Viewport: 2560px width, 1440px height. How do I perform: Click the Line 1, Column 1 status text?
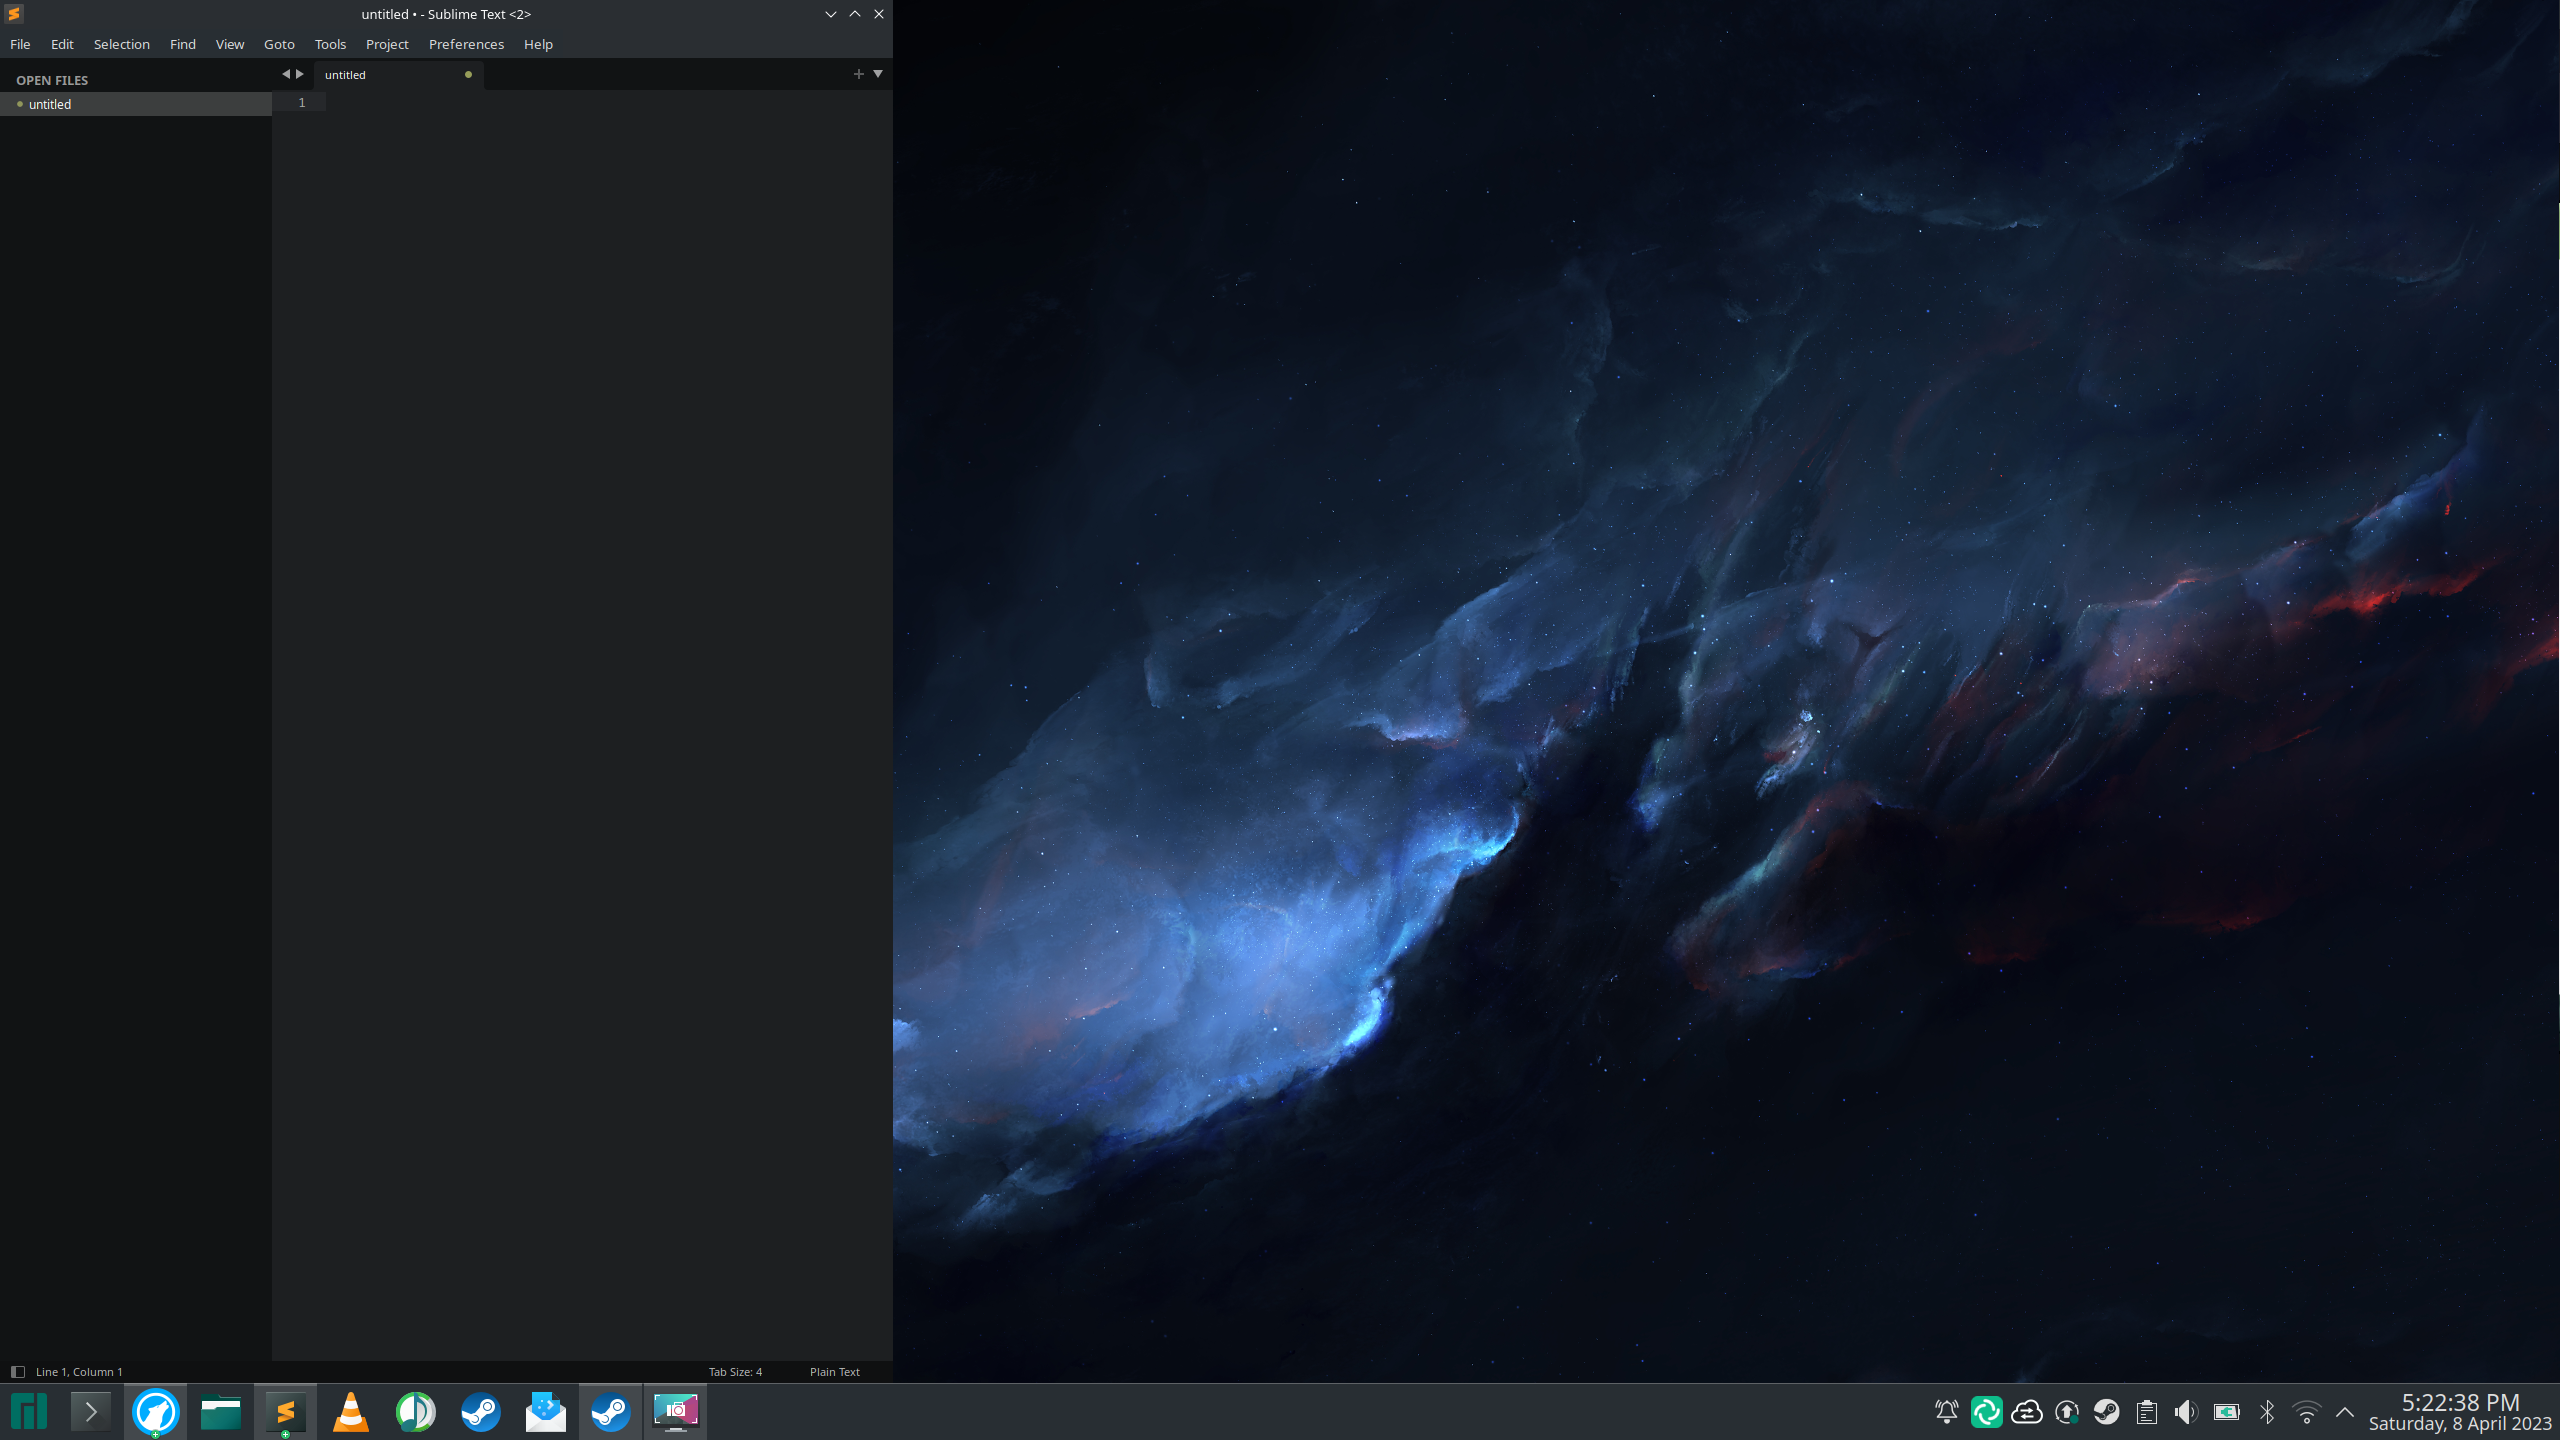pos(79,1372)
